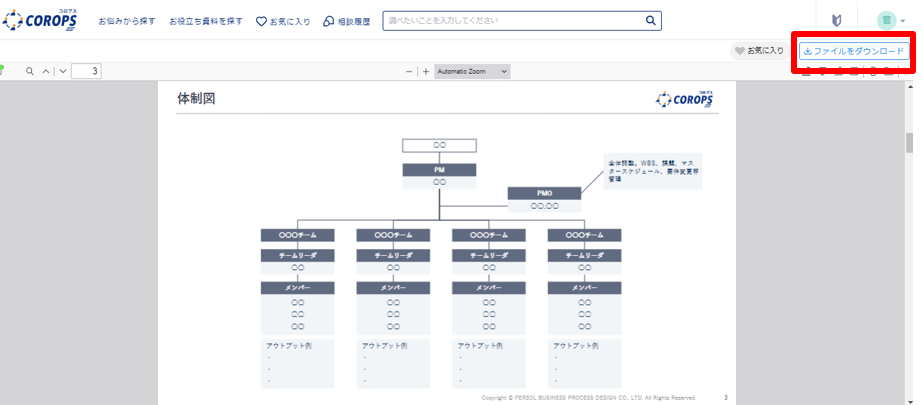922x405 pixels.
Task: Click the beginner guide mark icon
Action: [836, 20]
